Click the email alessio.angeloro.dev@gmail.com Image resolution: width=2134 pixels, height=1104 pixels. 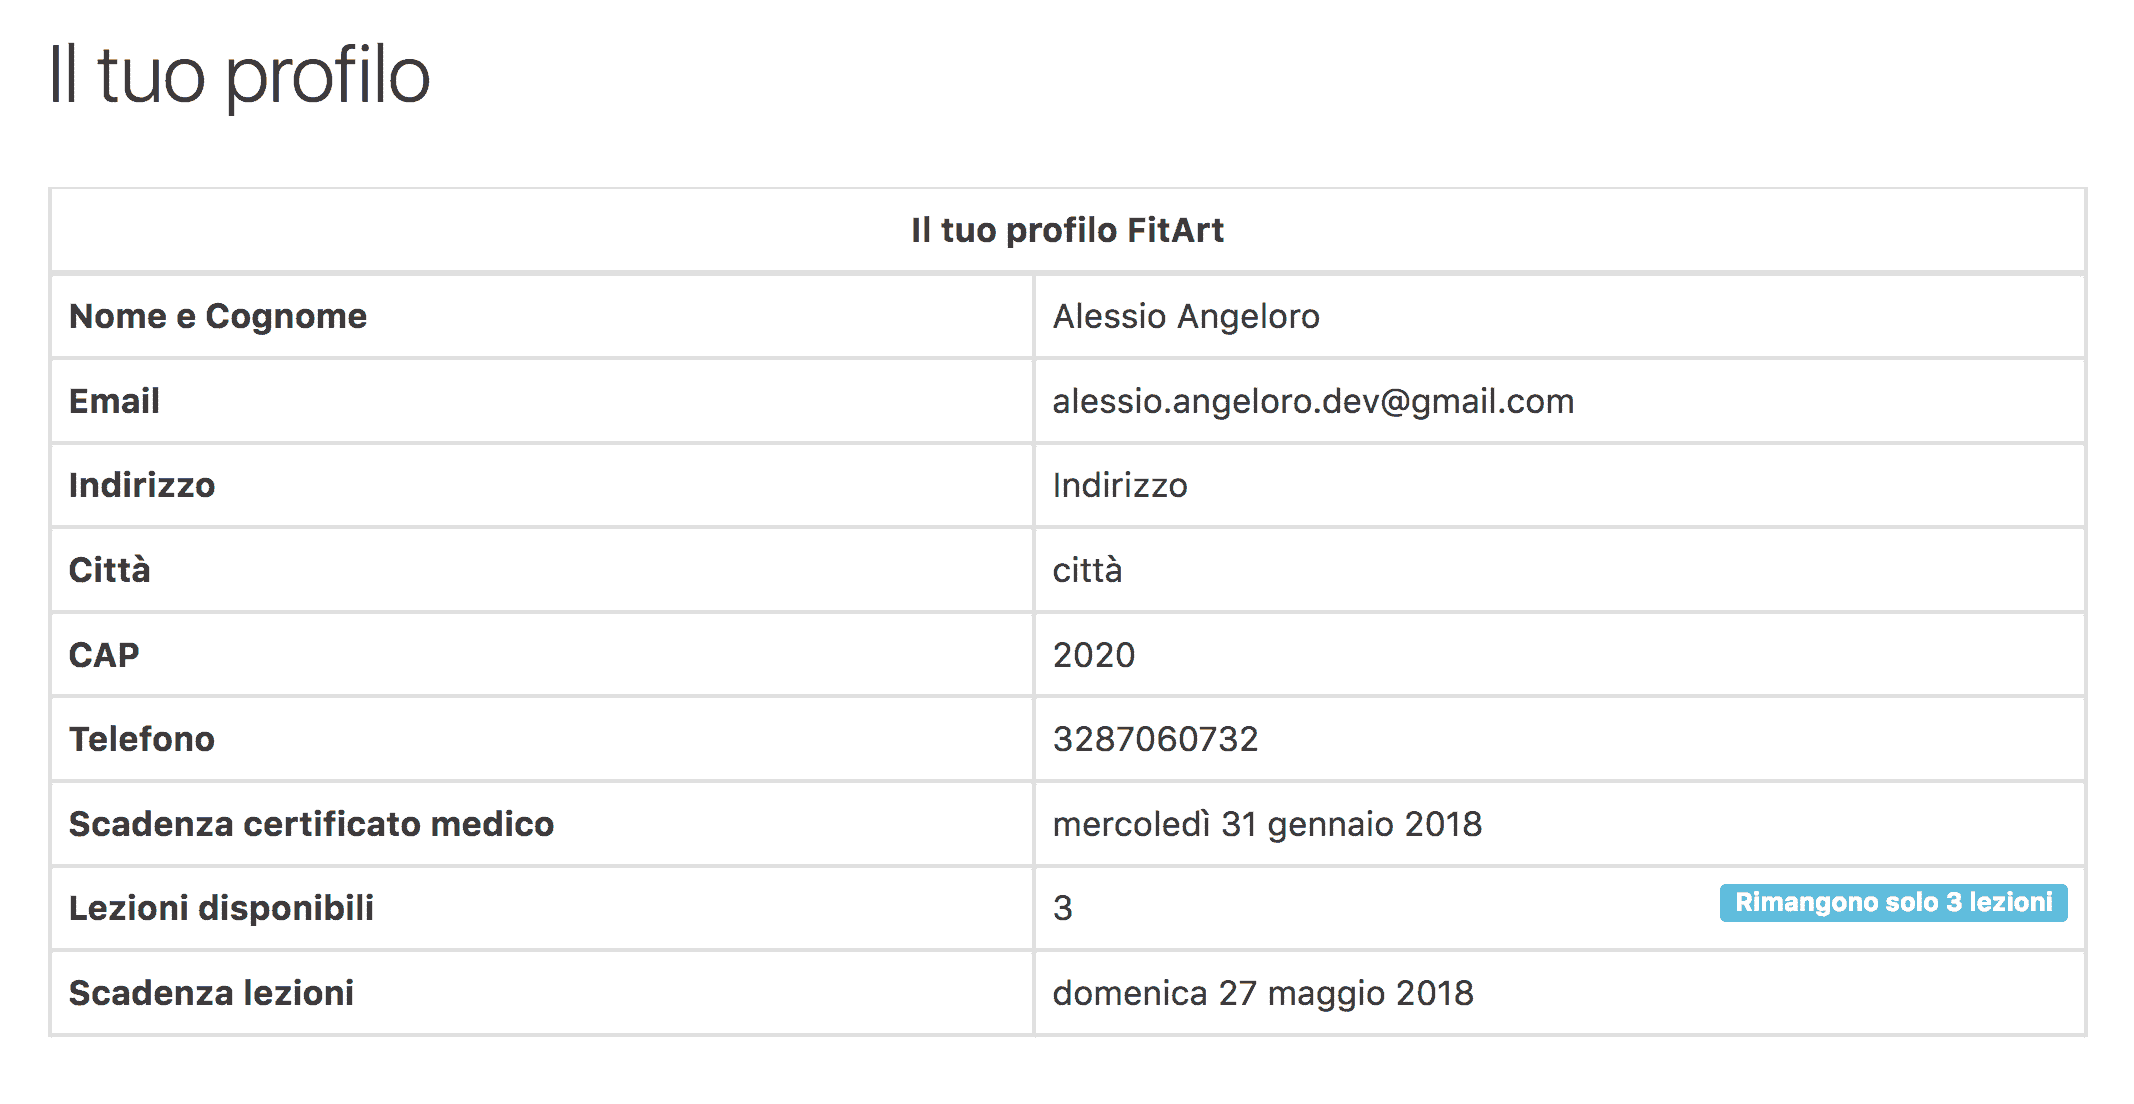tap(1313, 401)
